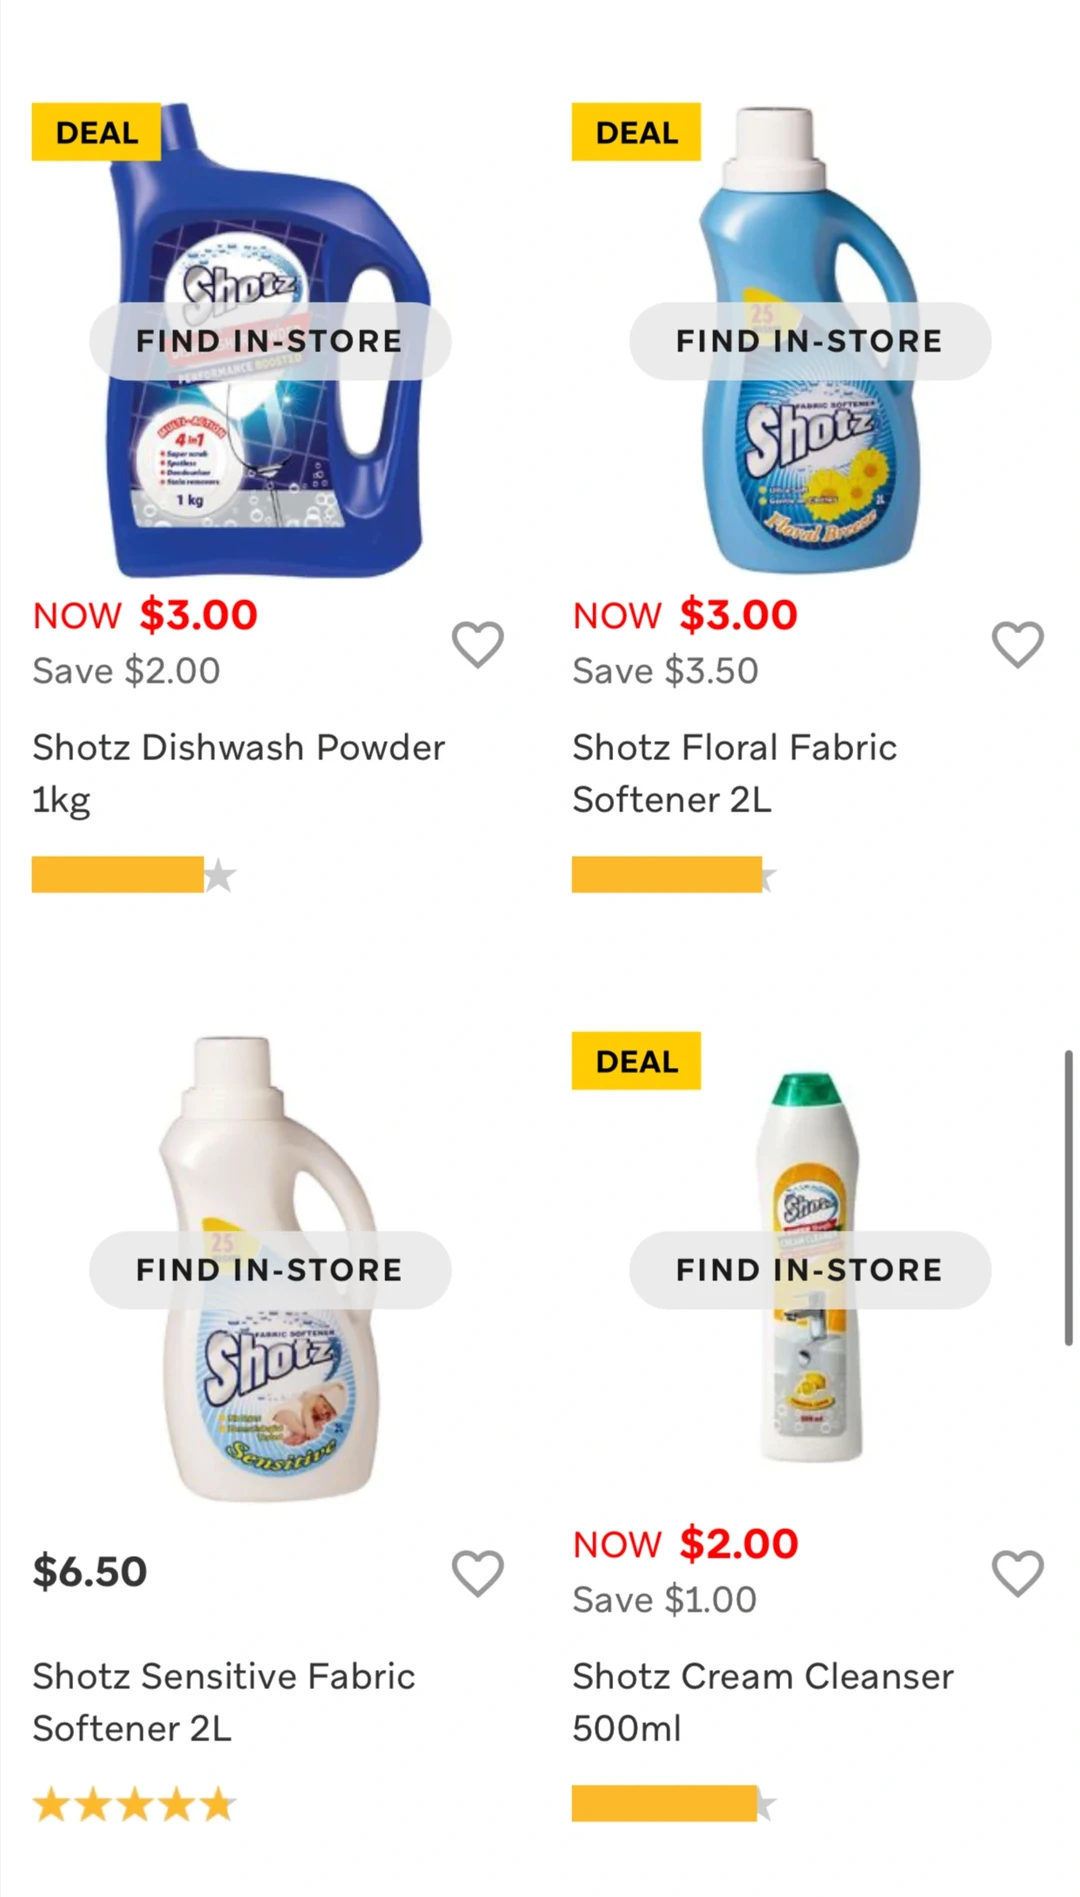Click DEAL badge on Floral Fabric Softener

click(636, 132)
